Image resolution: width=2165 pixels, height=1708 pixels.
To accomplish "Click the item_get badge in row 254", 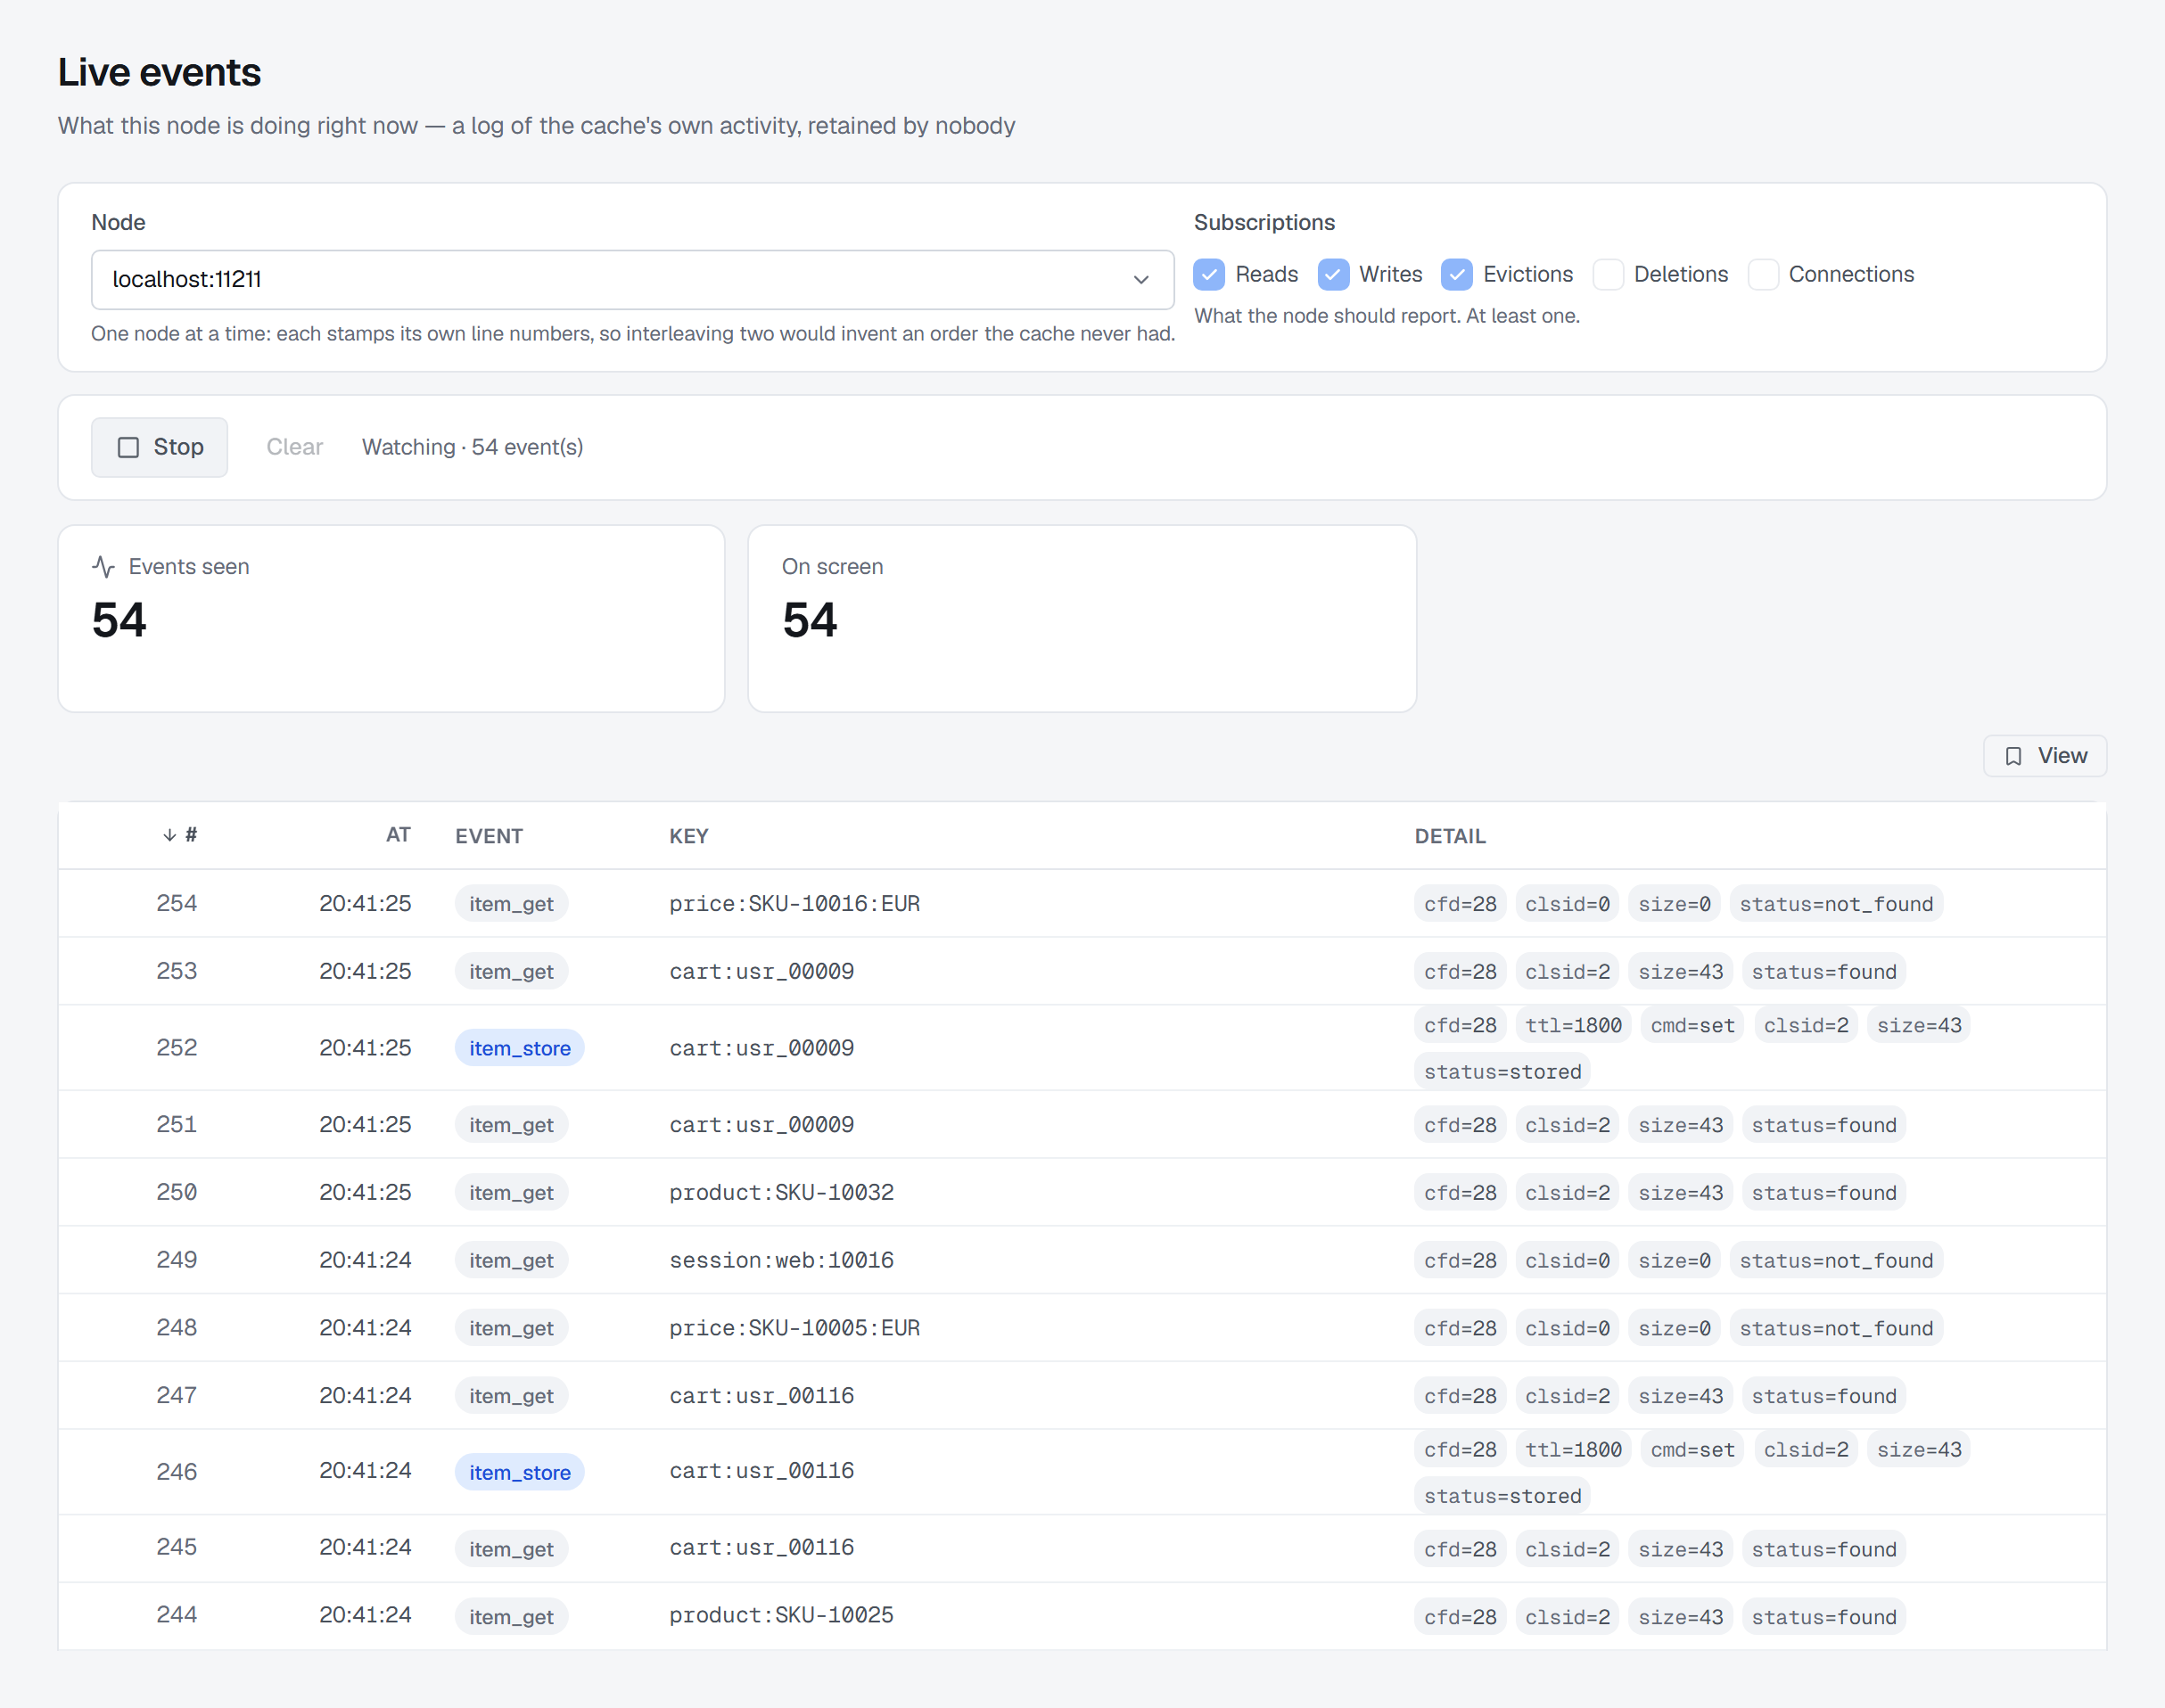I will point(511,904).
